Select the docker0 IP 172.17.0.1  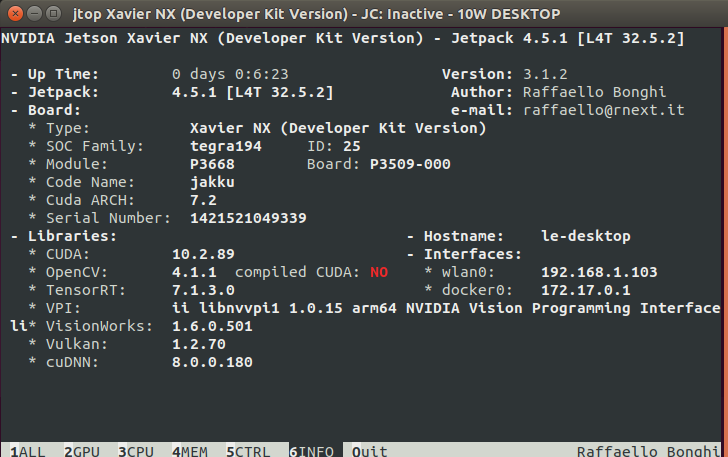[585, 290]
